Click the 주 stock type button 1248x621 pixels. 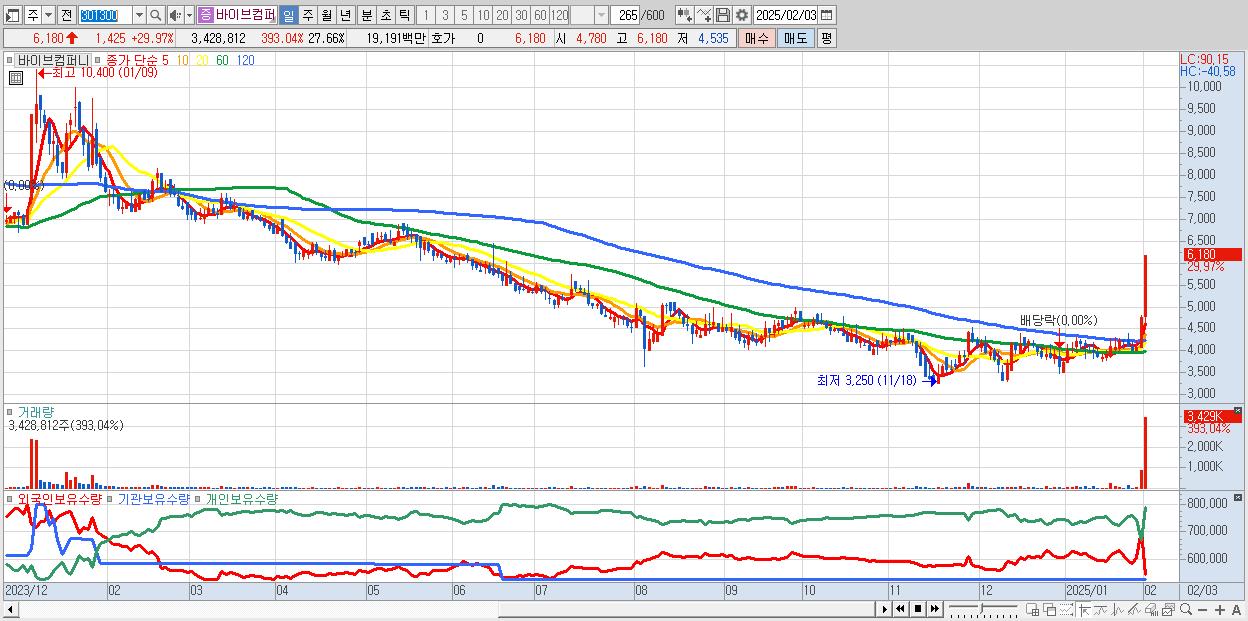pos(32,15)
